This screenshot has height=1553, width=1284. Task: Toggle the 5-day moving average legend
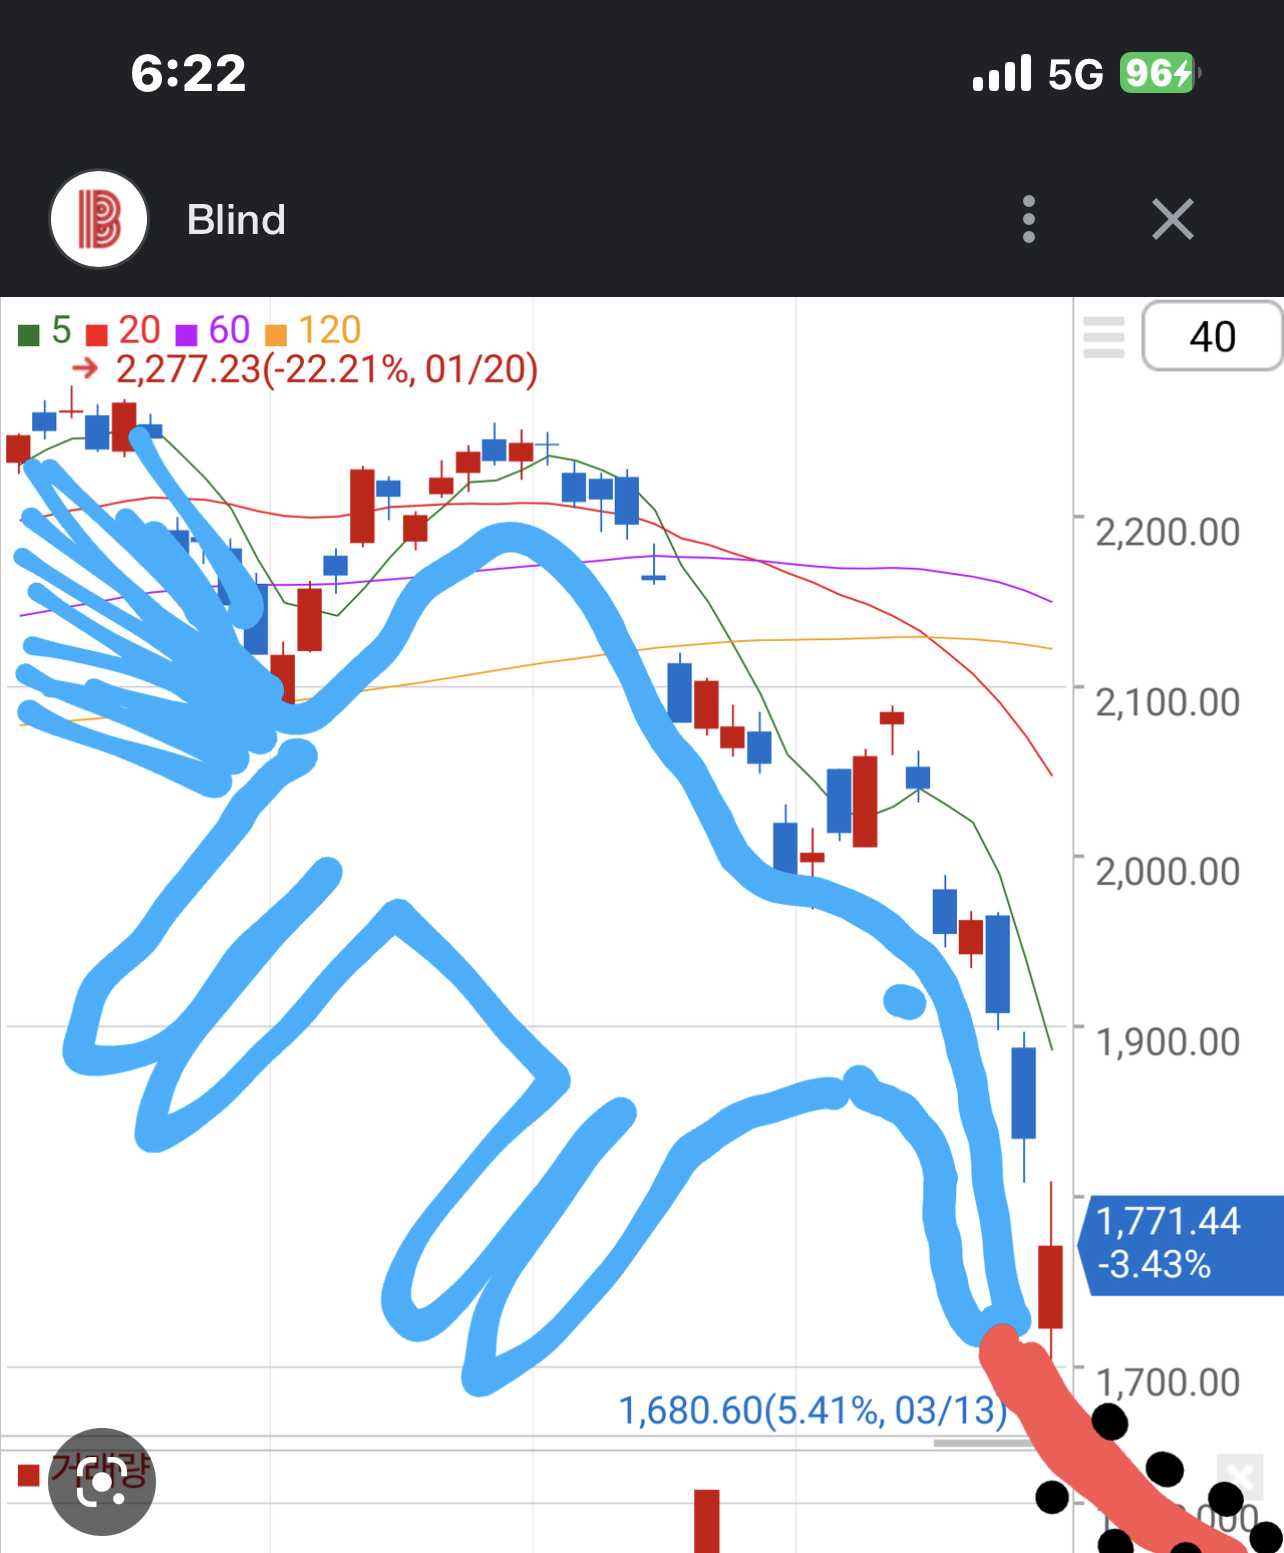point(44,330)
